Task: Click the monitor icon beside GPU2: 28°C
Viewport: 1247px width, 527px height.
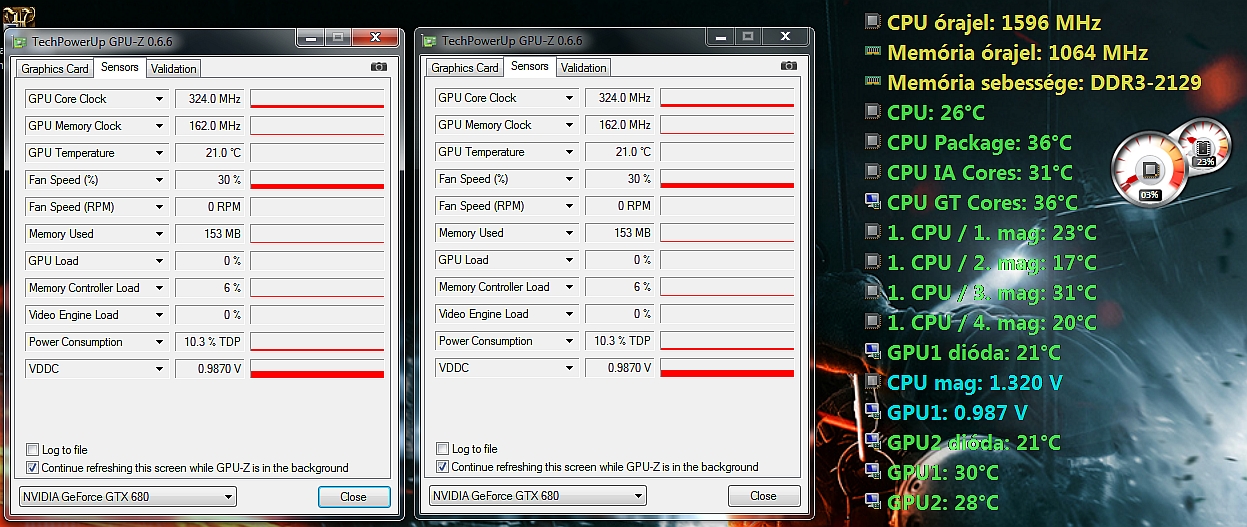Action: coord(872,502)
